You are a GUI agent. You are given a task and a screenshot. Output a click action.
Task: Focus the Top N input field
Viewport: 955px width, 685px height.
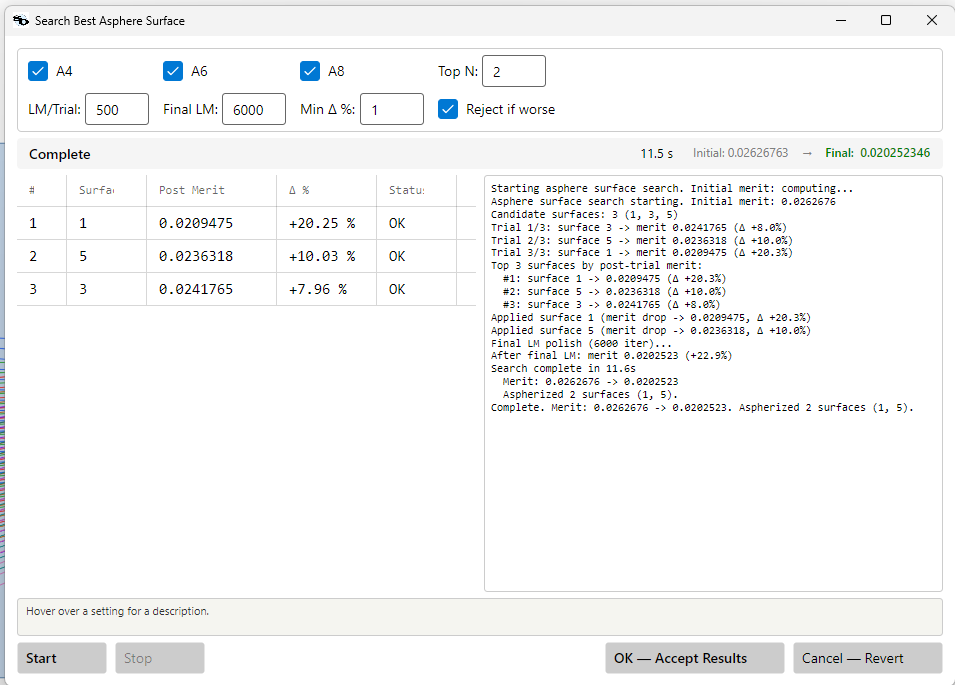(x=514, y=71)
